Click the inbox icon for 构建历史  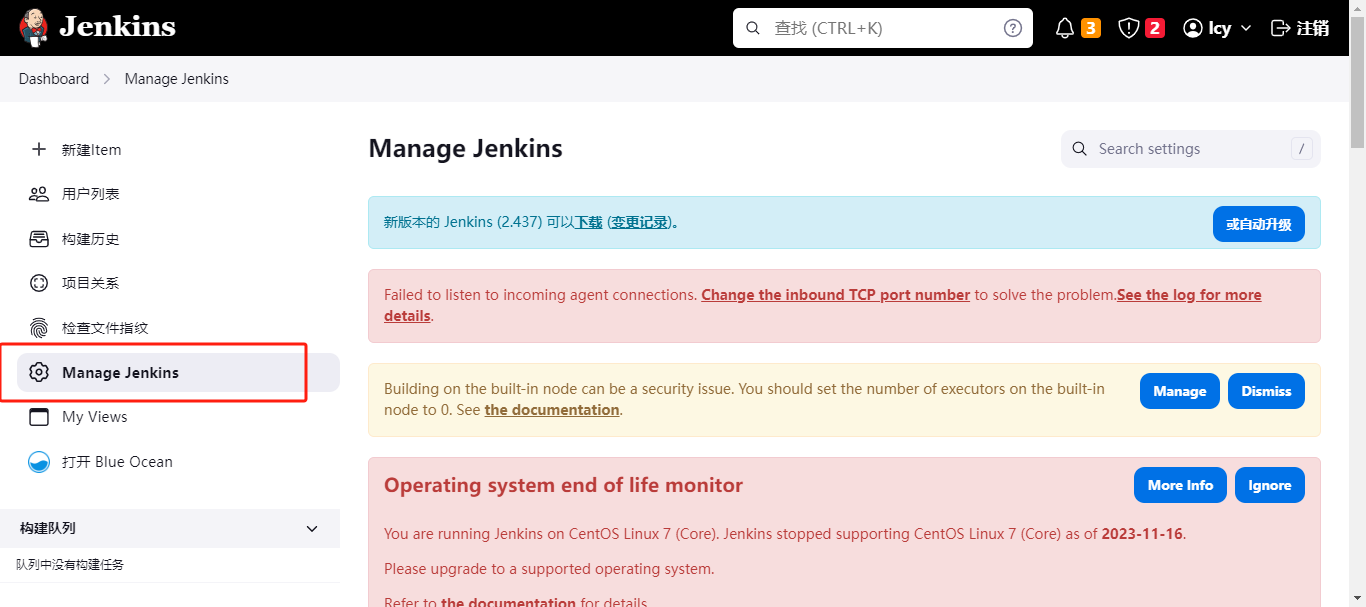coord(39,239)
